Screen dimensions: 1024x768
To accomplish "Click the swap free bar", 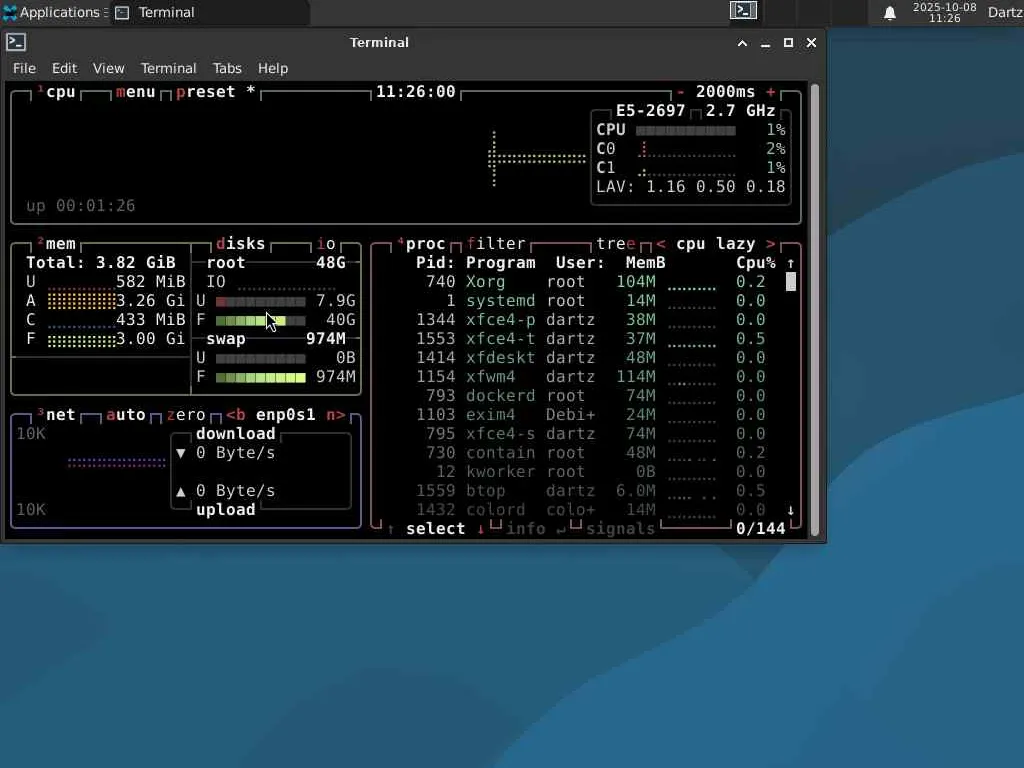I will pos(261,377).
